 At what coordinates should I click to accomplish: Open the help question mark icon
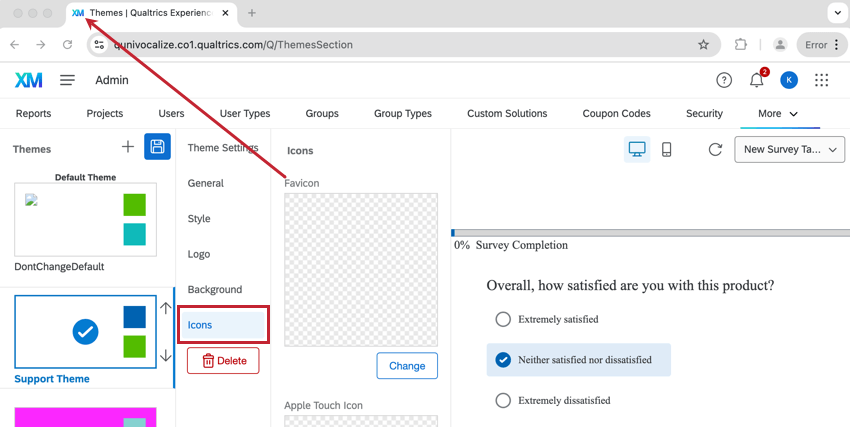tap(724, 80)
